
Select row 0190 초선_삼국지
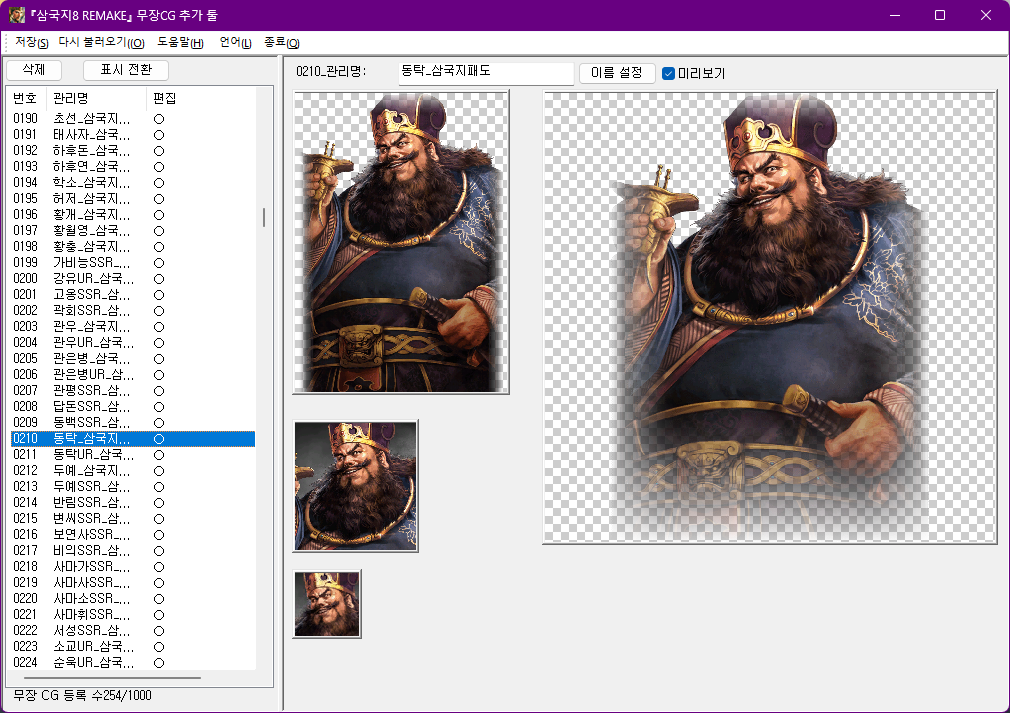[x=133, y=119]
